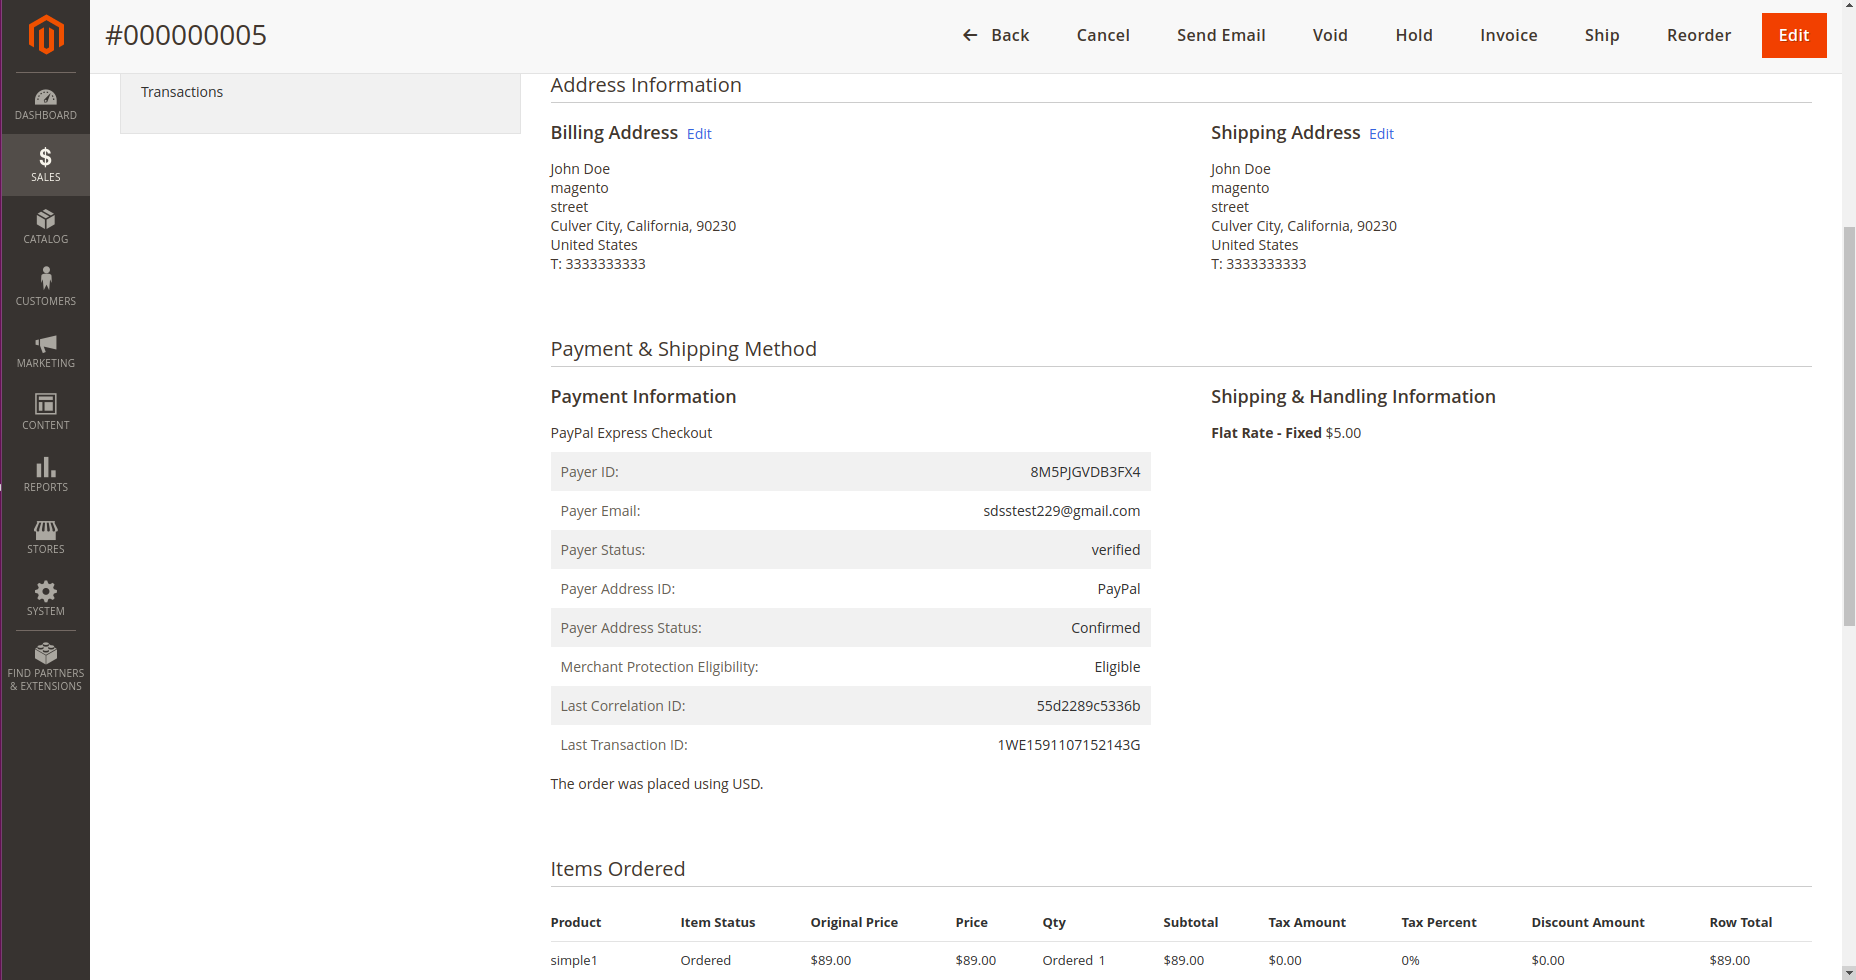Open Marketing via its megaphone icon

coord(45,349)
